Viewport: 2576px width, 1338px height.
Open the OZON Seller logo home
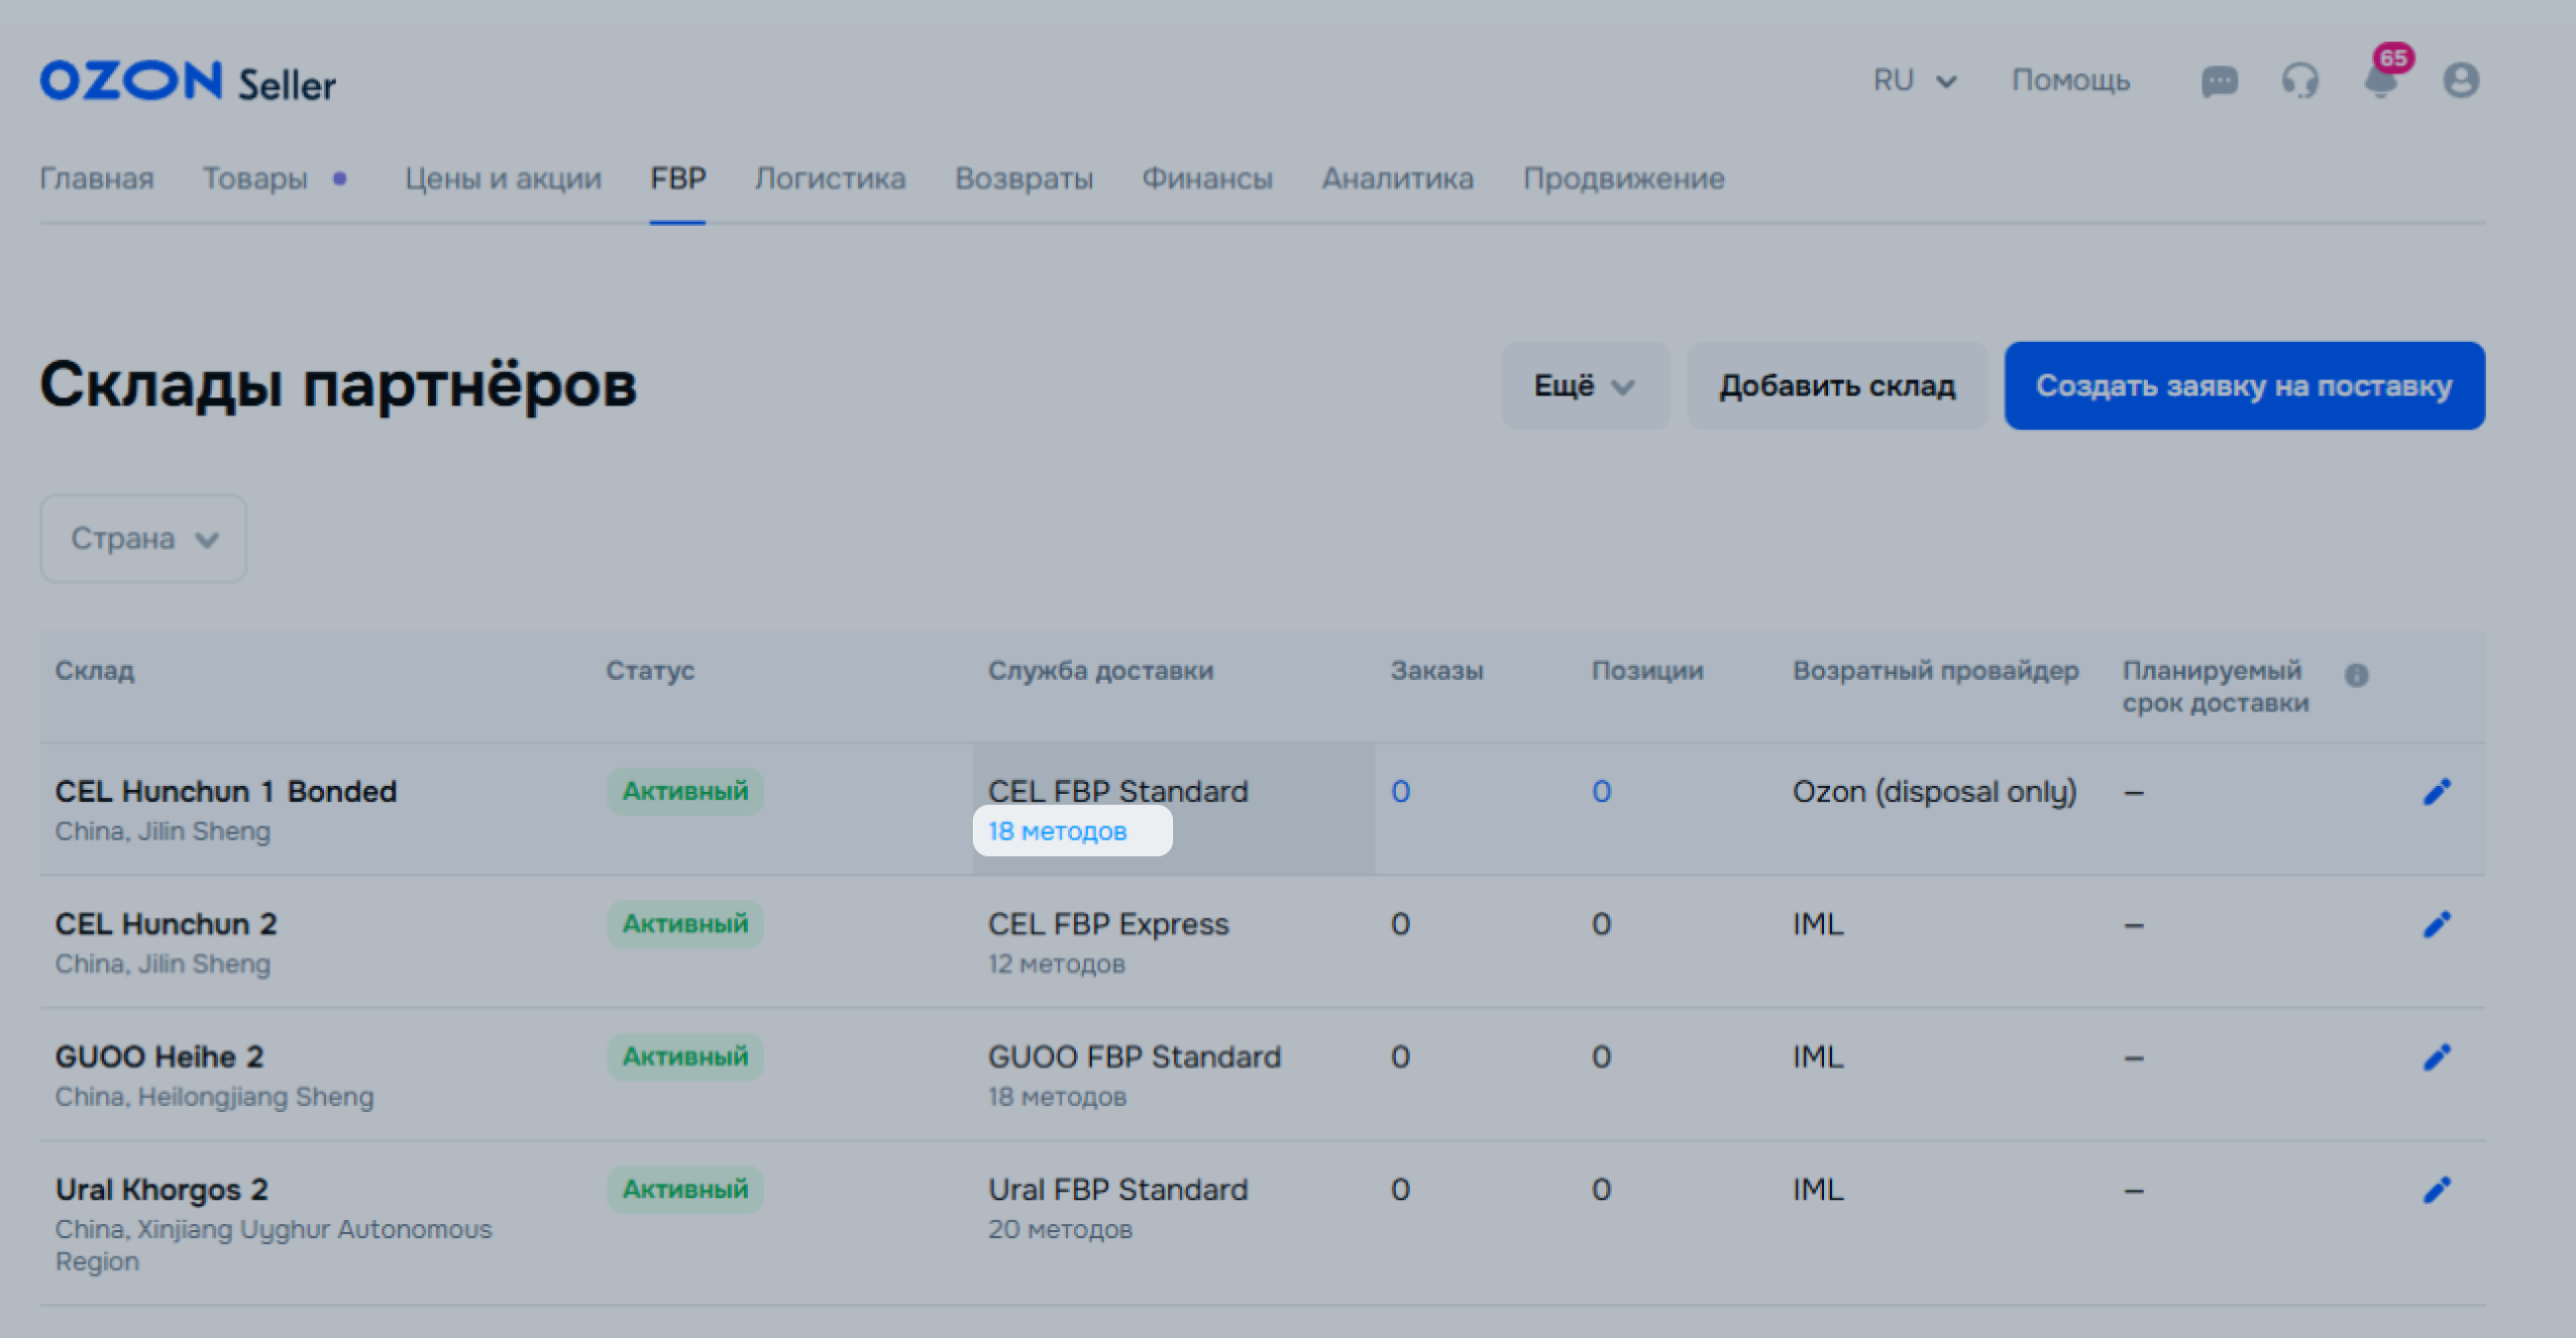[x=188, y=82]
